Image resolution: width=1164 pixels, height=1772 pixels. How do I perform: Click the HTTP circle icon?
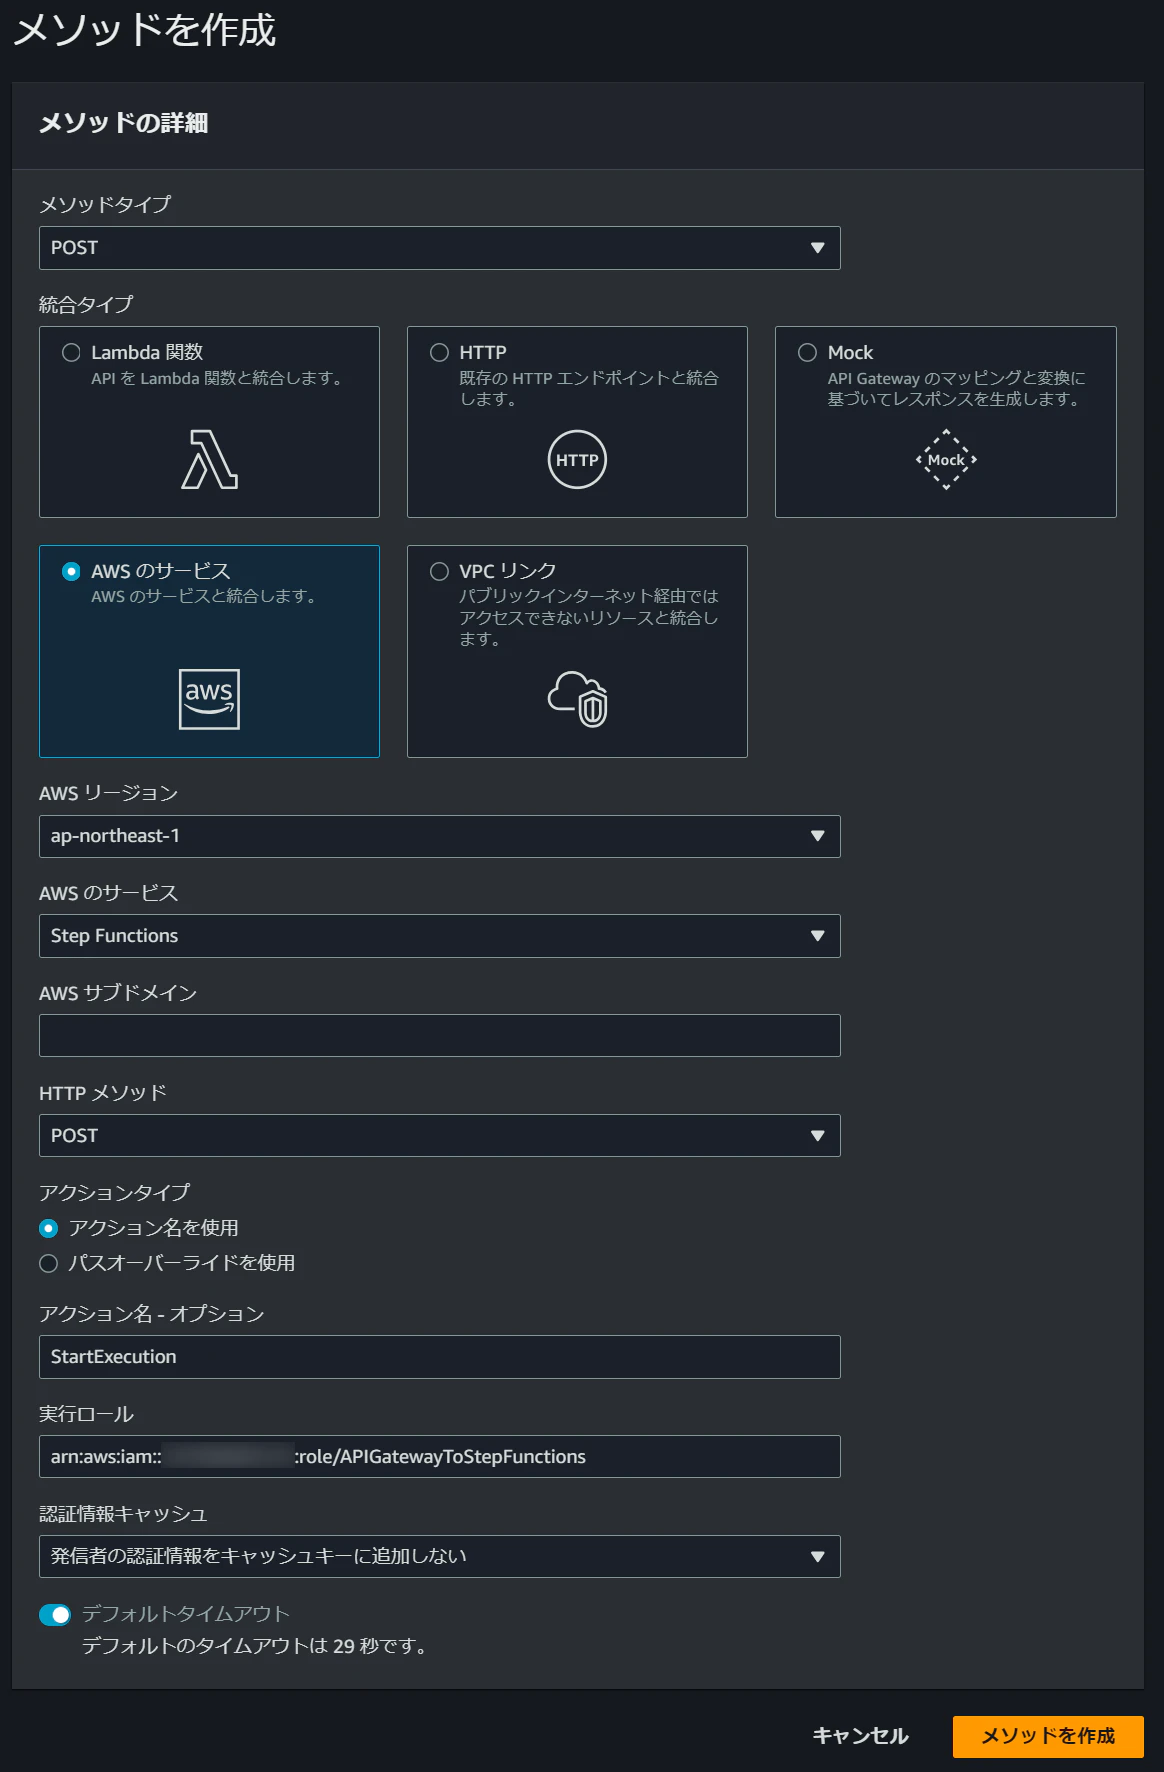click(x=577, y=459)
